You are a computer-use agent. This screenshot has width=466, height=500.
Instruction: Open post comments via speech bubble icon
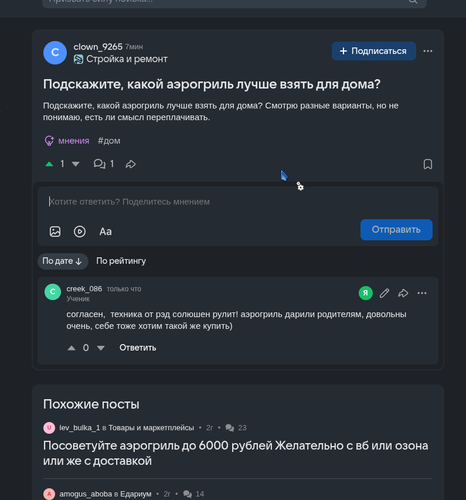click(99, 164)
